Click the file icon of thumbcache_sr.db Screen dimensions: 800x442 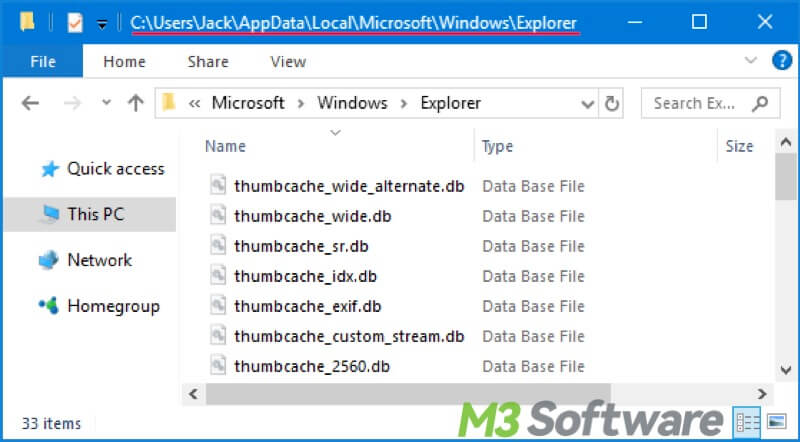[x=218, y=245]
